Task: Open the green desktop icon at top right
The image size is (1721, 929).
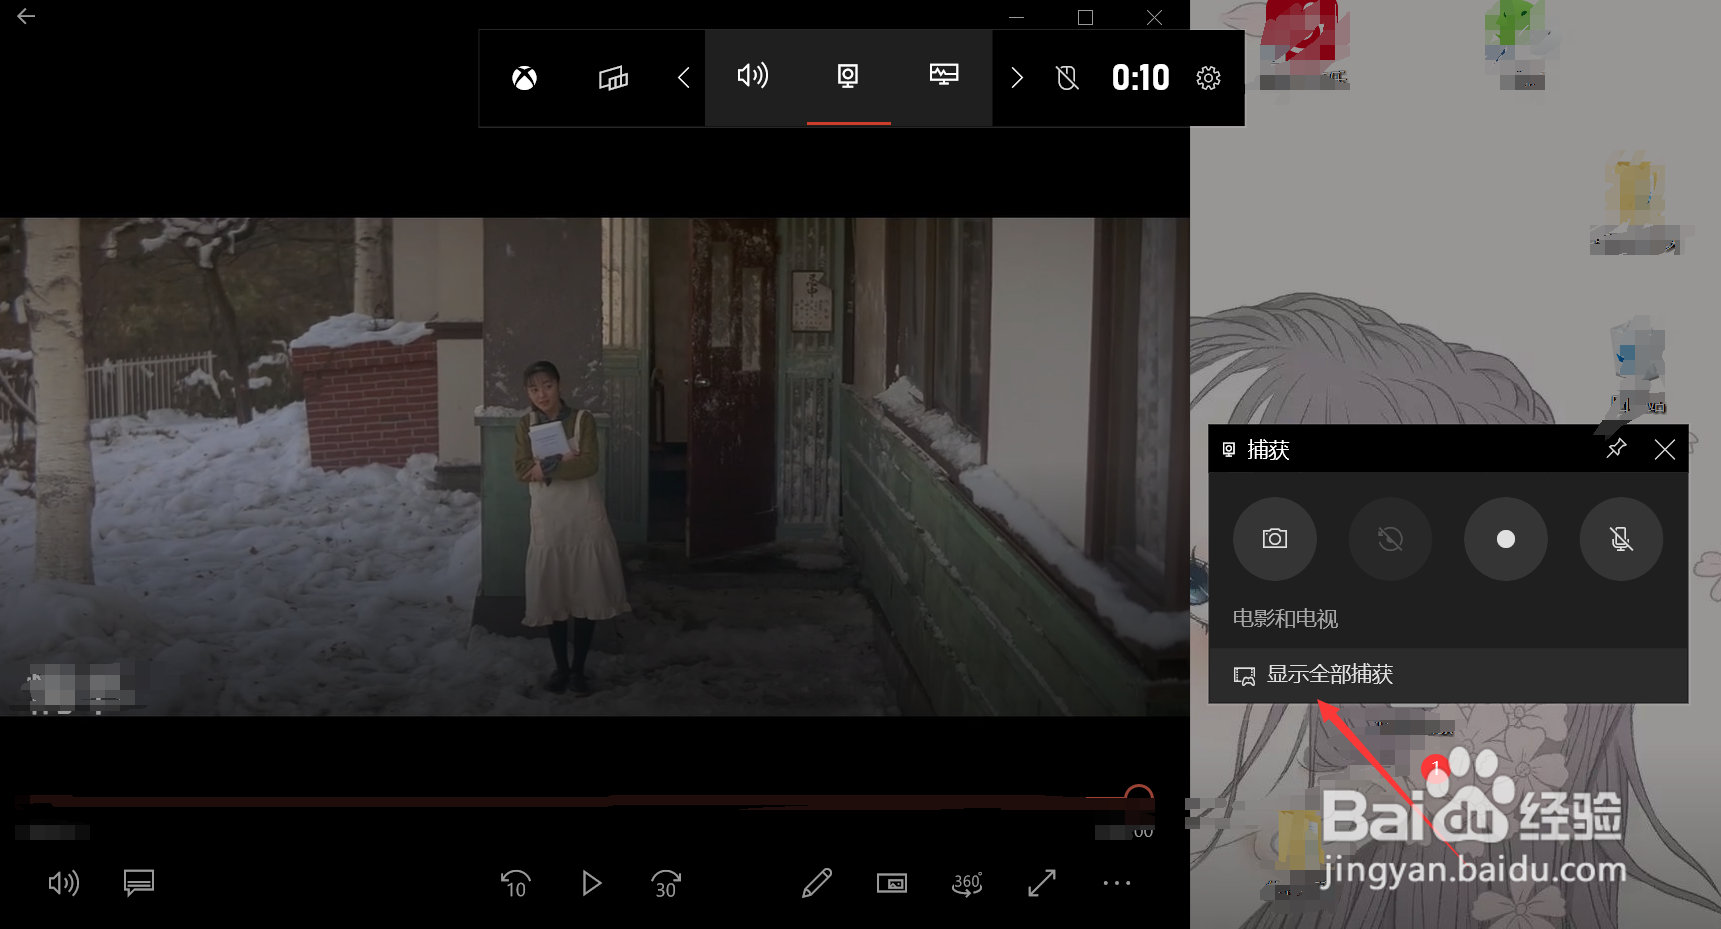Action: [x=1520, y=45]
